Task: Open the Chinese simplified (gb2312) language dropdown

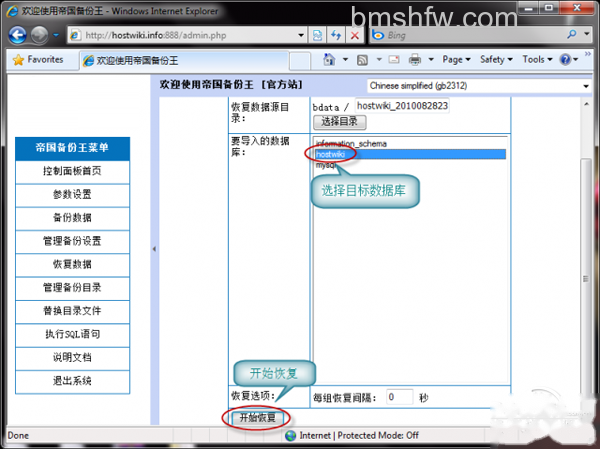Action: tap(479, 86)
